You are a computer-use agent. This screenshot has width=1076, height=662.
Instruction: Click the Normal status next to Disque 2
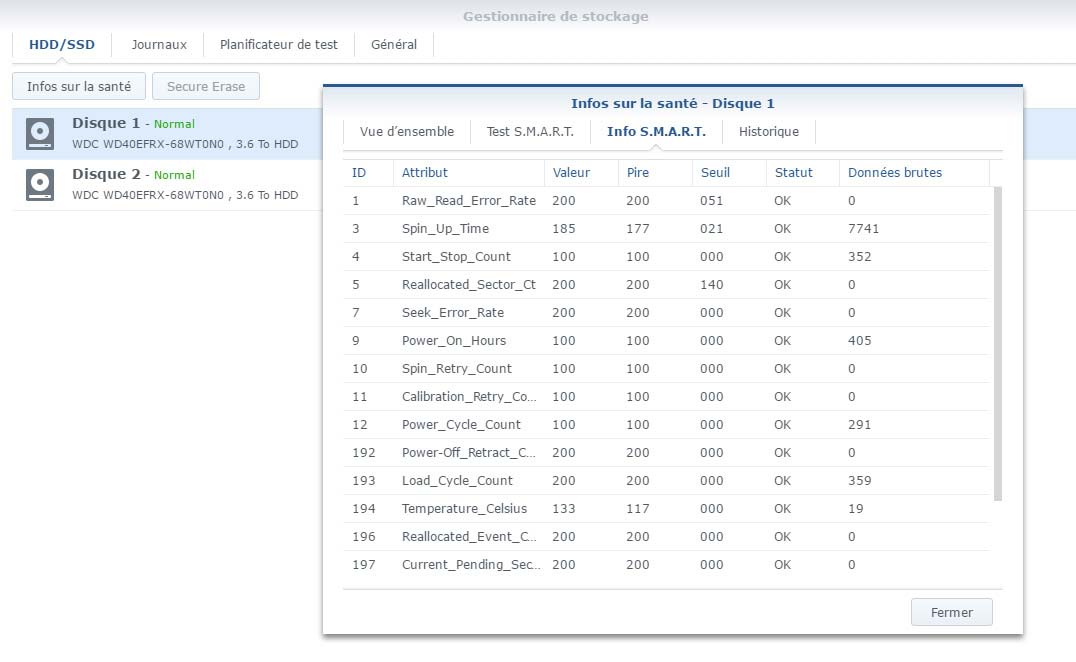point(174,175)
